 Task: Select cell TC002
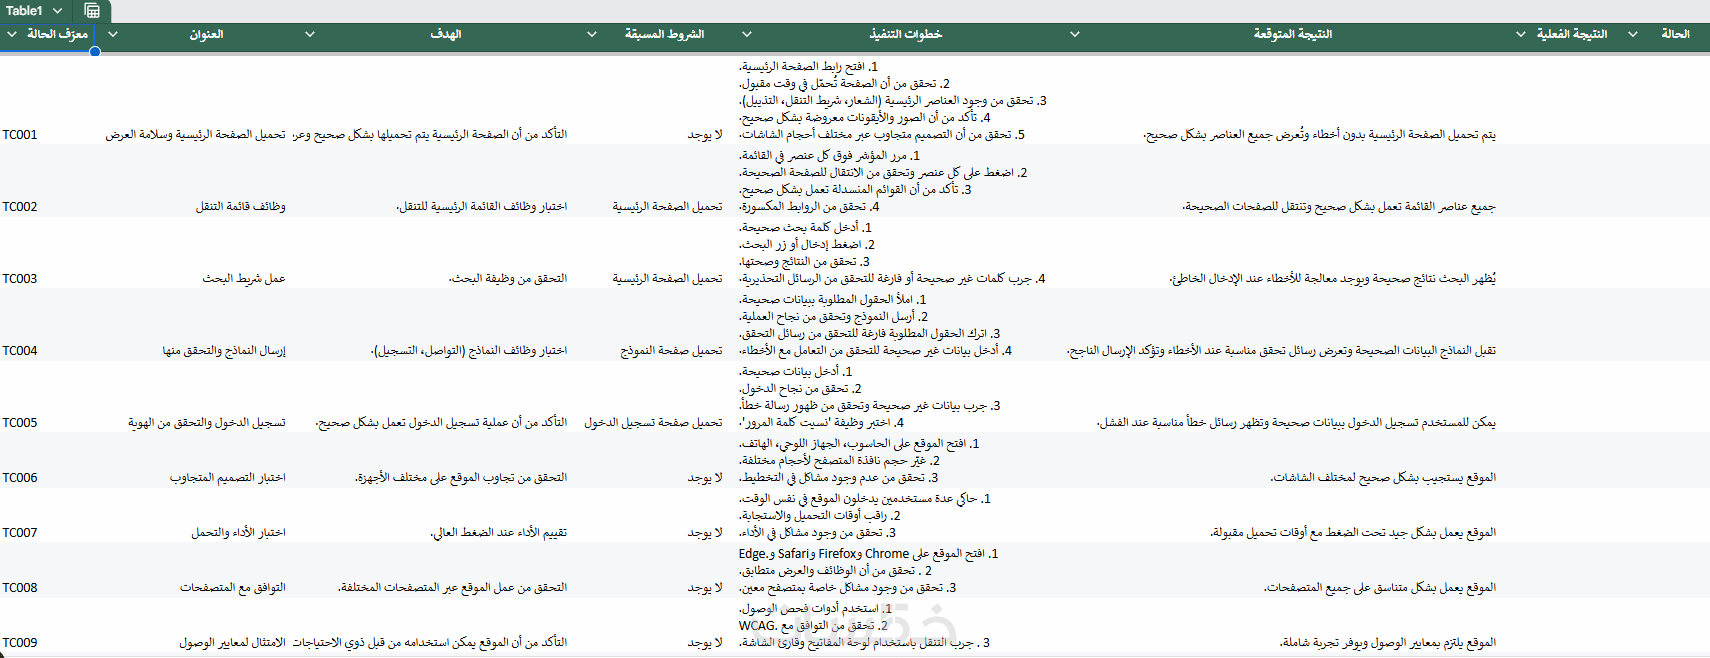tap(20, 207)
